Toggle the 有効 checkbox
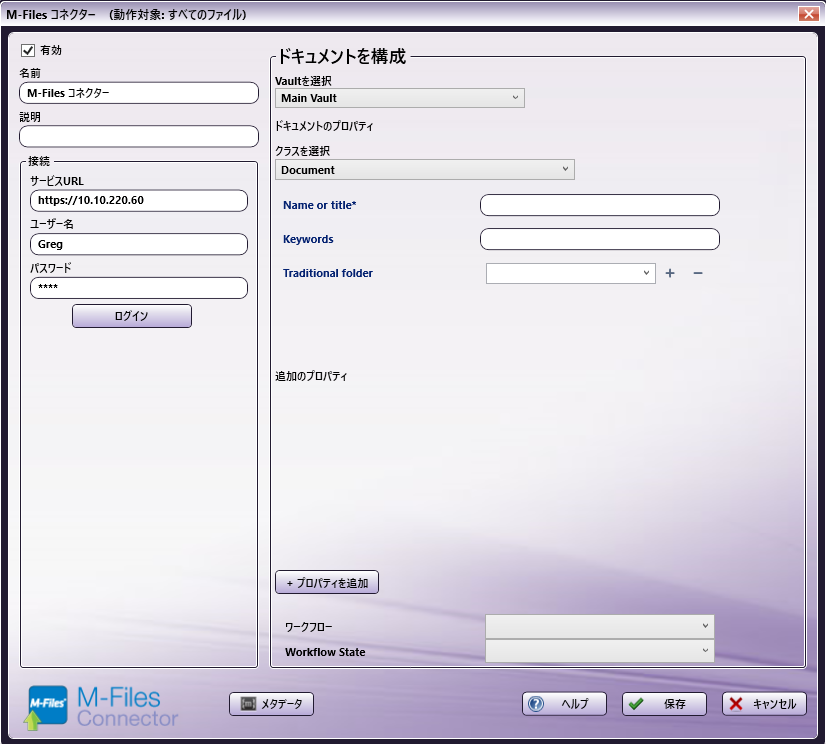This screenshot has height=744, width=826. tap(28, 50)
